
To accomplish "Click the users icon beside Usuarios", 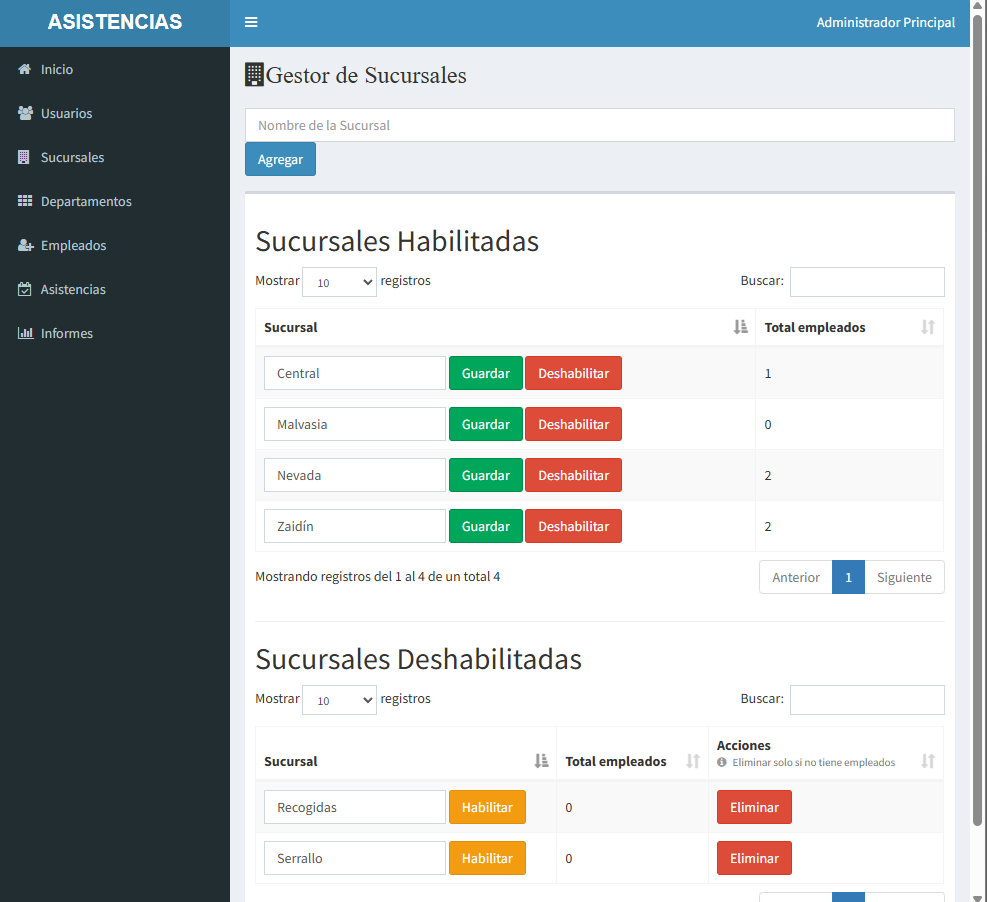I will point(25,113).
